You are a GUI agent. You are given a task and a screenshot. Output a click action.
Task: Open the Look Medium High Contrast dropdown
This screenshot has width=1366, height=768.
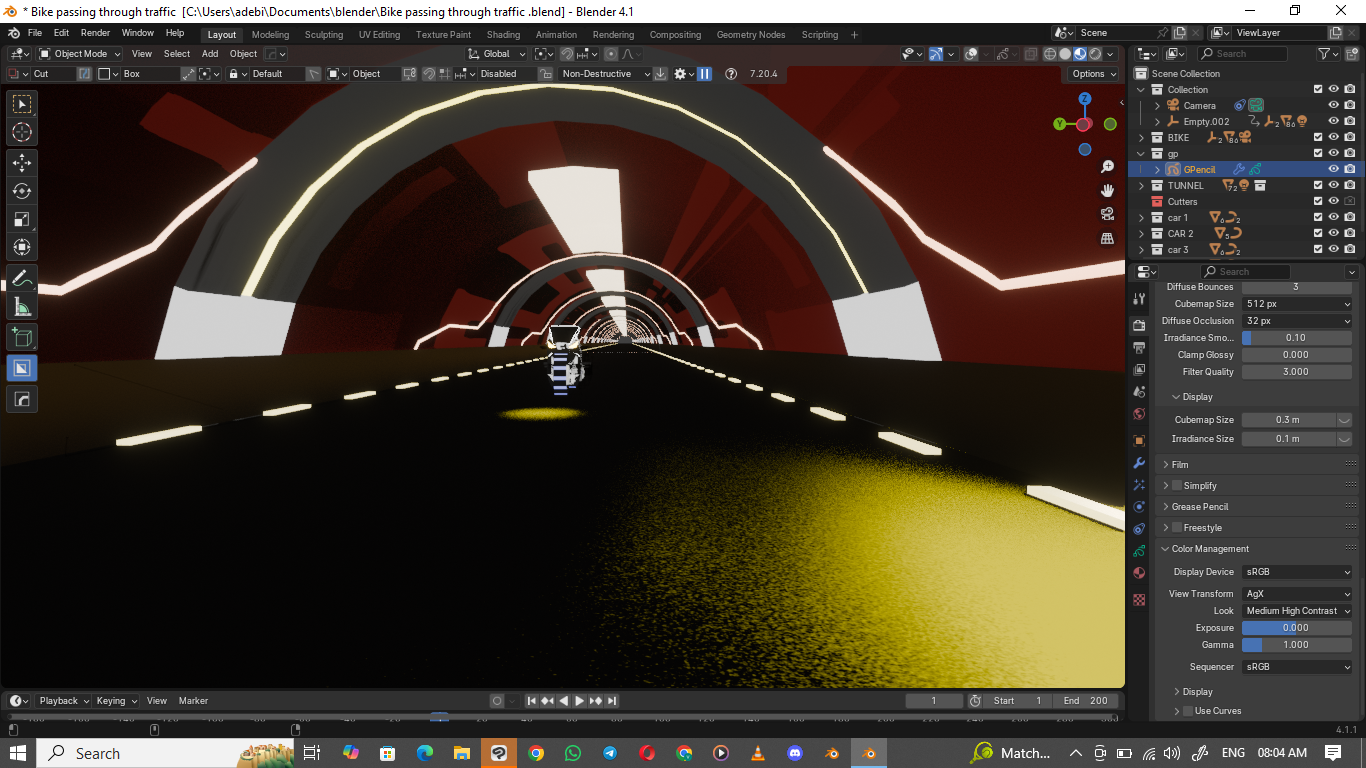[1297, 611]
